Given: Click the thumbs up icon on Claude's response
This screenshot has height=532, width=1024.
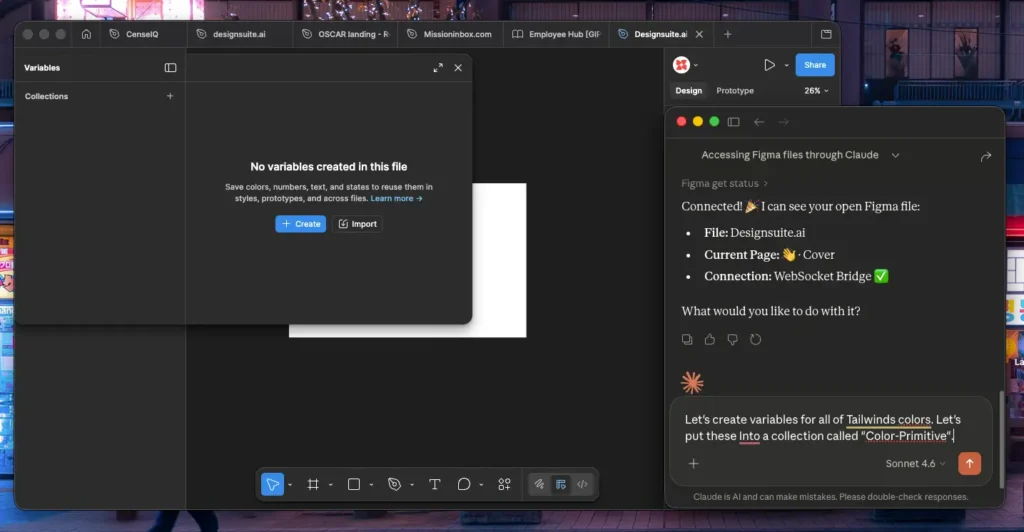Looking at the screenshot, I should 710,340.
